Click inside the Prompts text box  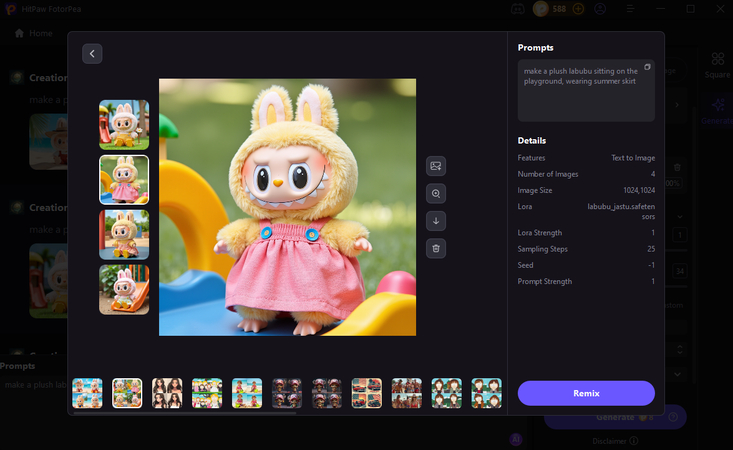(x=586, y=91)
